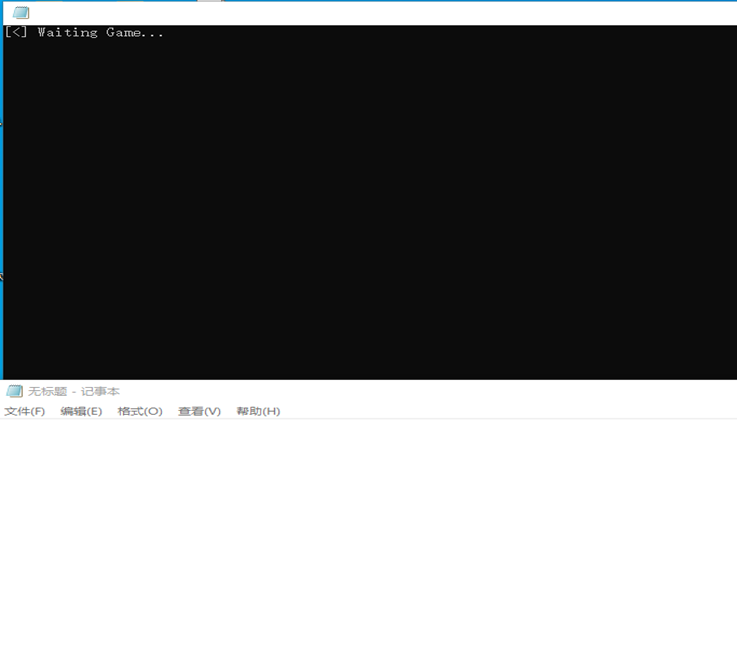Click the console window icon in title bar

coord(20,13)
